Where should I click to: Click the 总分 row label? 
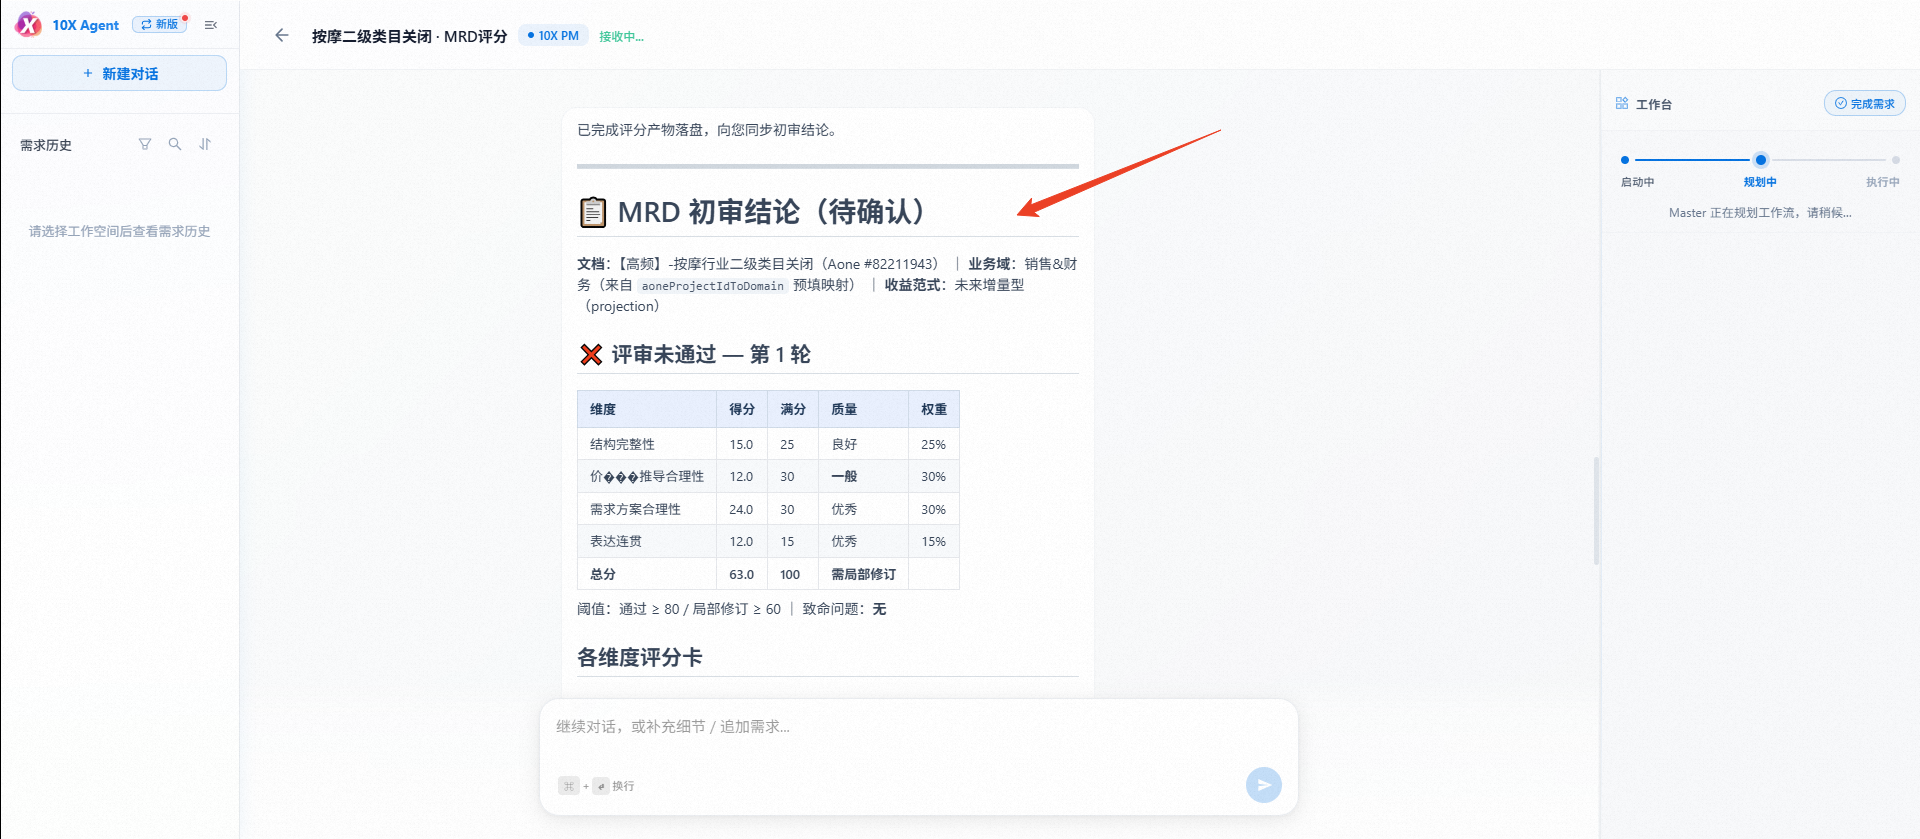coord(603,574)
